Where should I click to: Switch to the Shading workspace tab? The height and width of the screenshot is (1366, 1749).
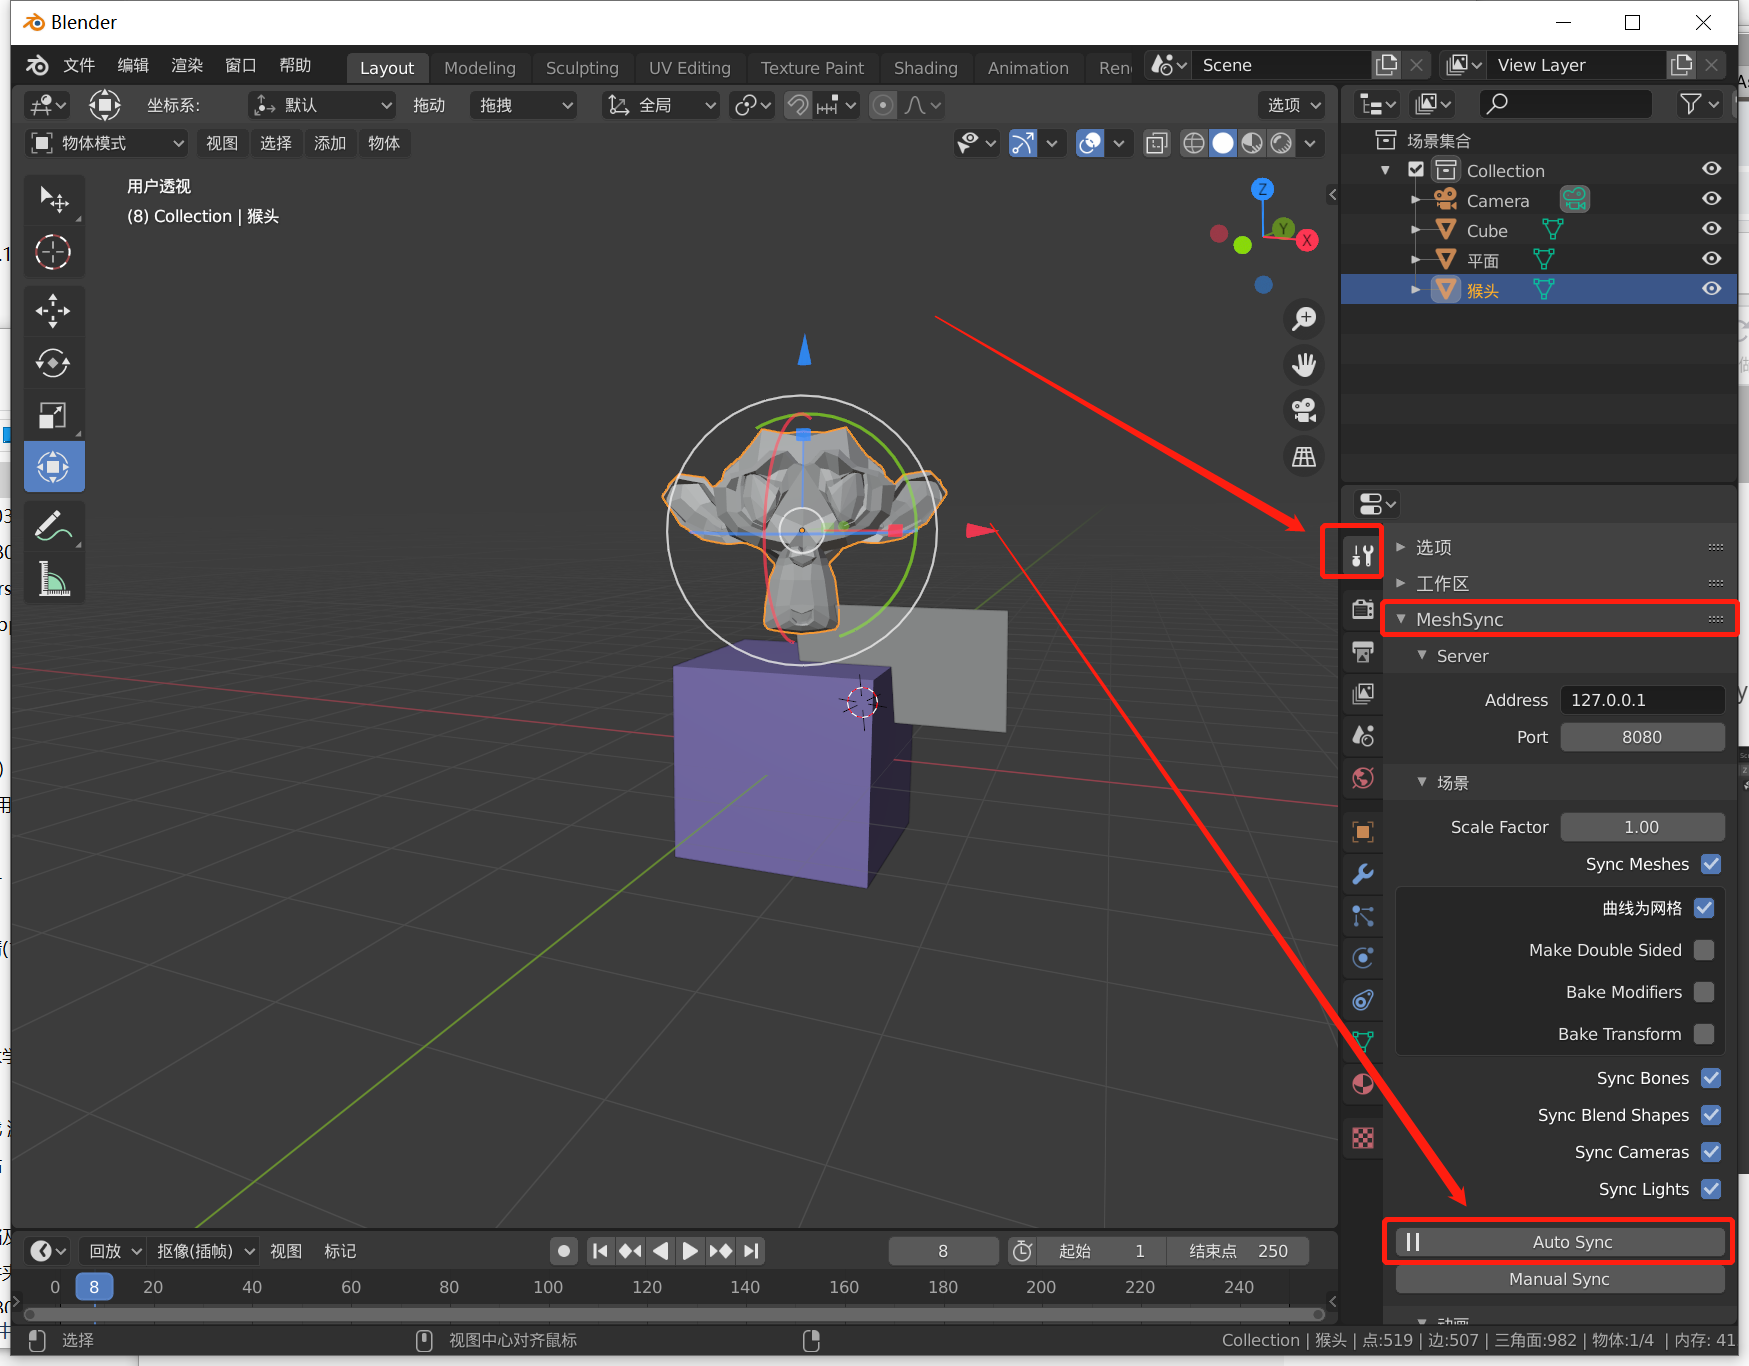tap(924, 67)
